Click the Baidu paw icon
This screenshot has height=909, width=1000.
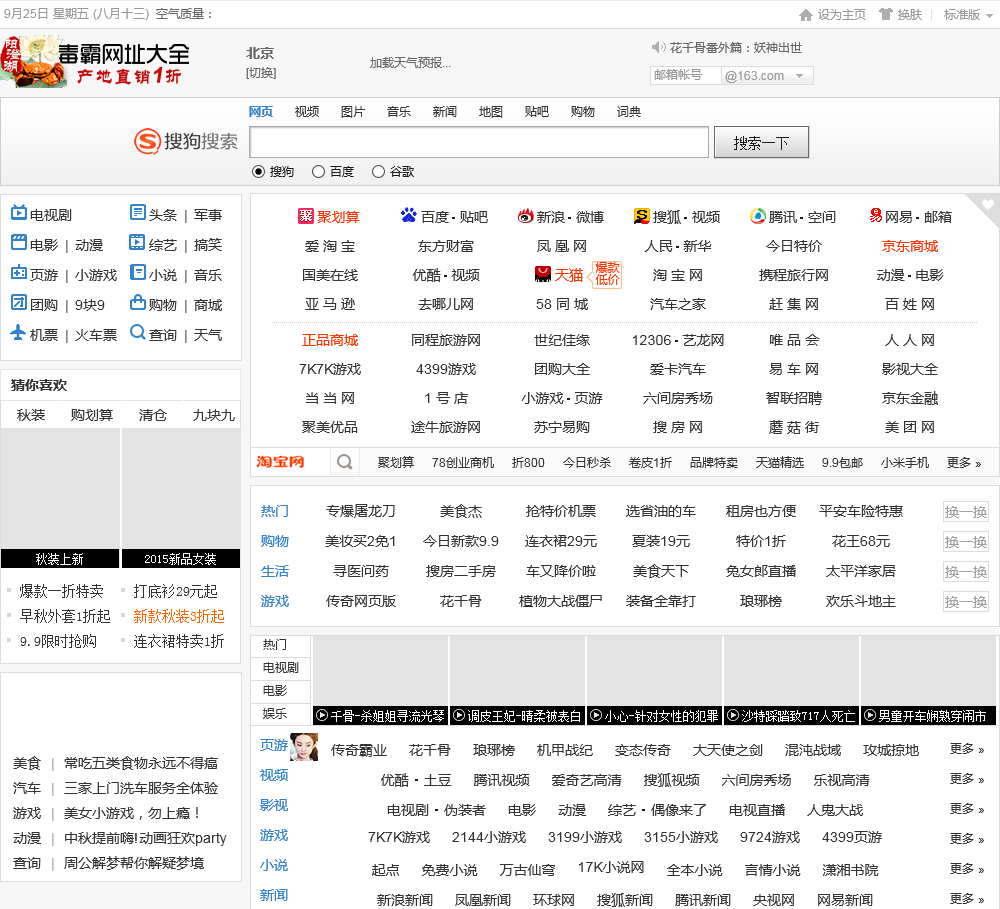[408, 216]
